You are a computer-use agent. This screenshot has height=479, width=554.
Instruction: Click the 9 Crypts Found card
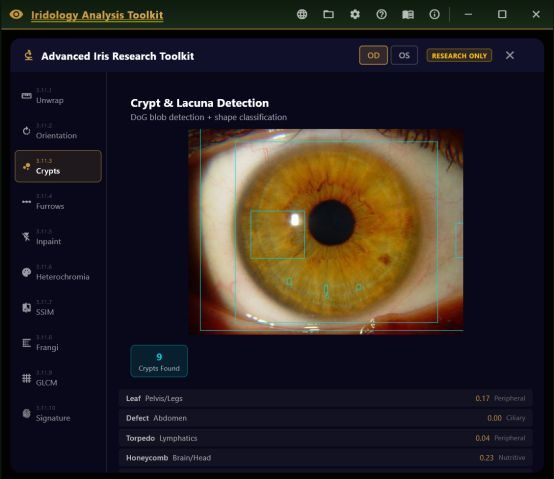click(159, 361)
